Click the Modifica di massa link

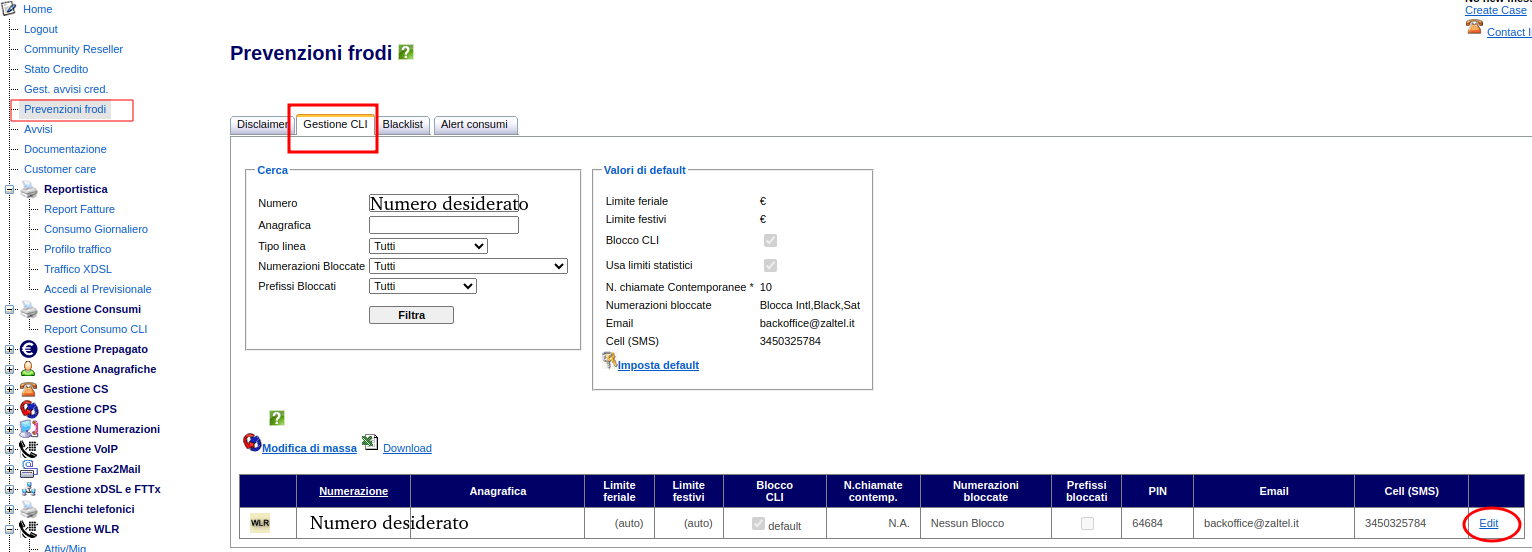click(309, 448)
